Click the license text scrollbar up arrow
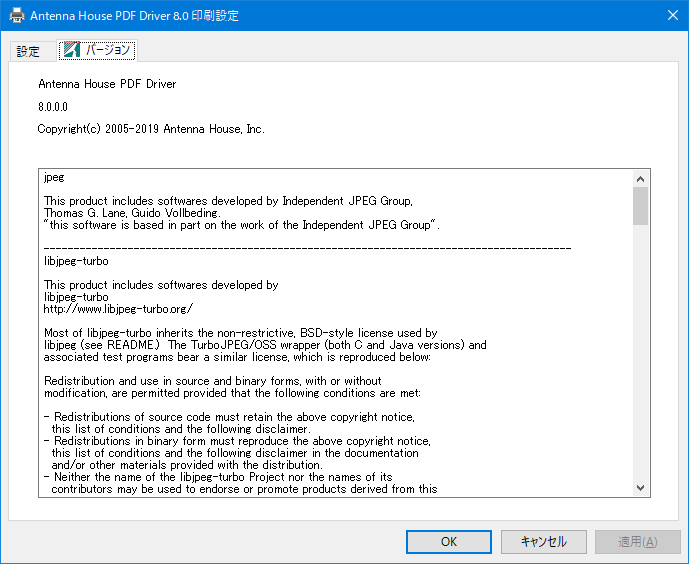The image size is (689, 564). pos(641,178)
